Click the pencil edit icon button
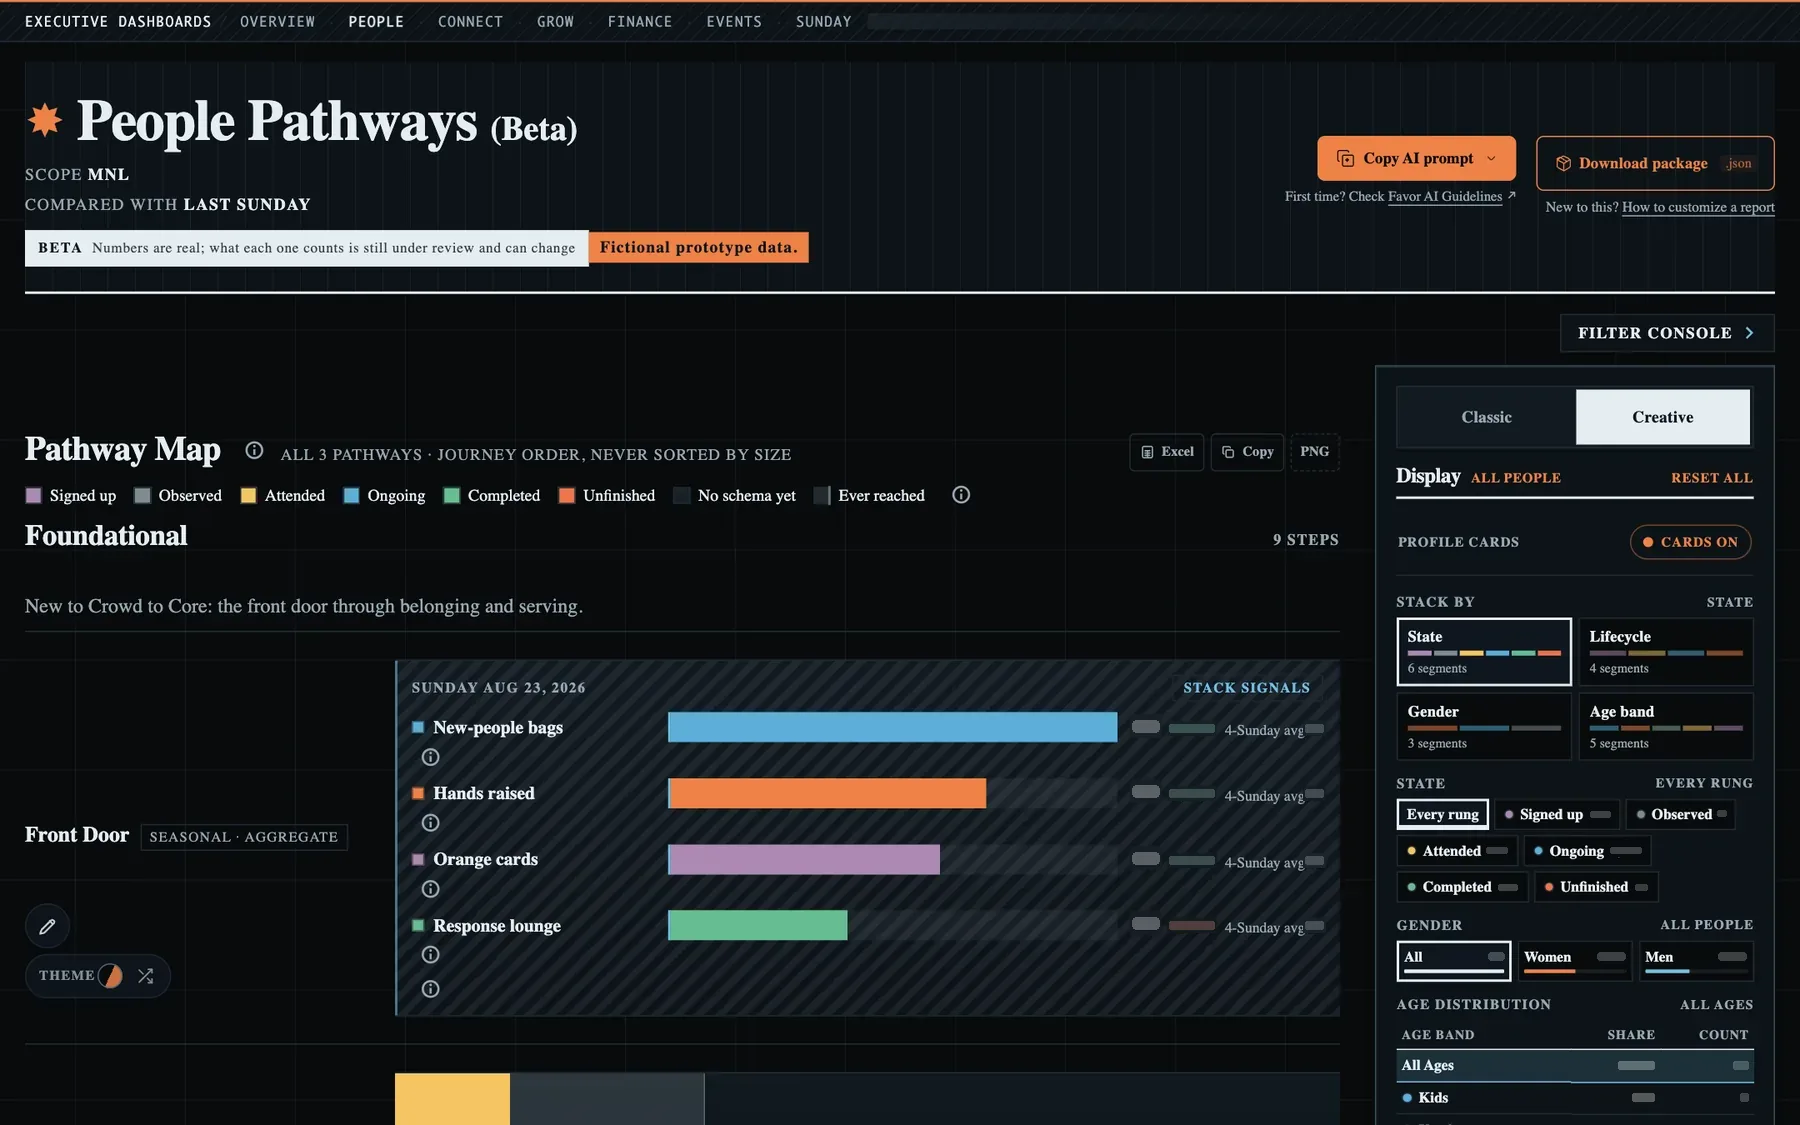 click(x=47, y=926)
